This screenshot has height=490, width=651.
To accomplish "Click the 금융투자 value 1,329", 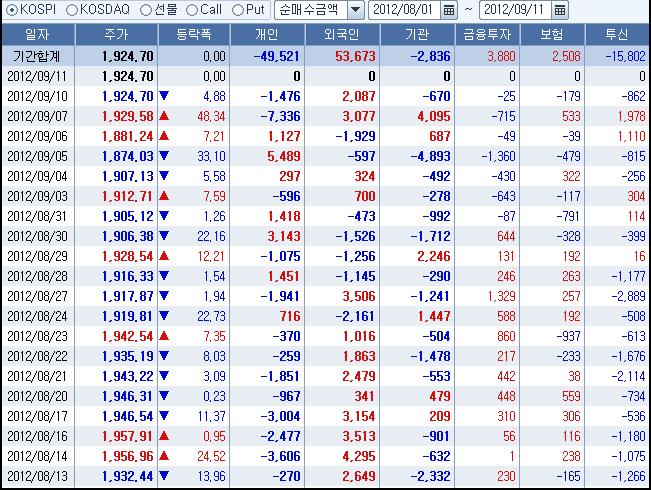I will click(502, 296).
